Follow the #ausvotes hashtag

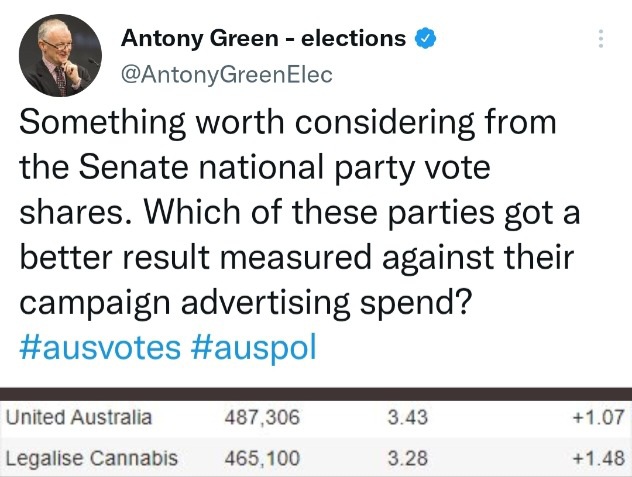(100, 348)
